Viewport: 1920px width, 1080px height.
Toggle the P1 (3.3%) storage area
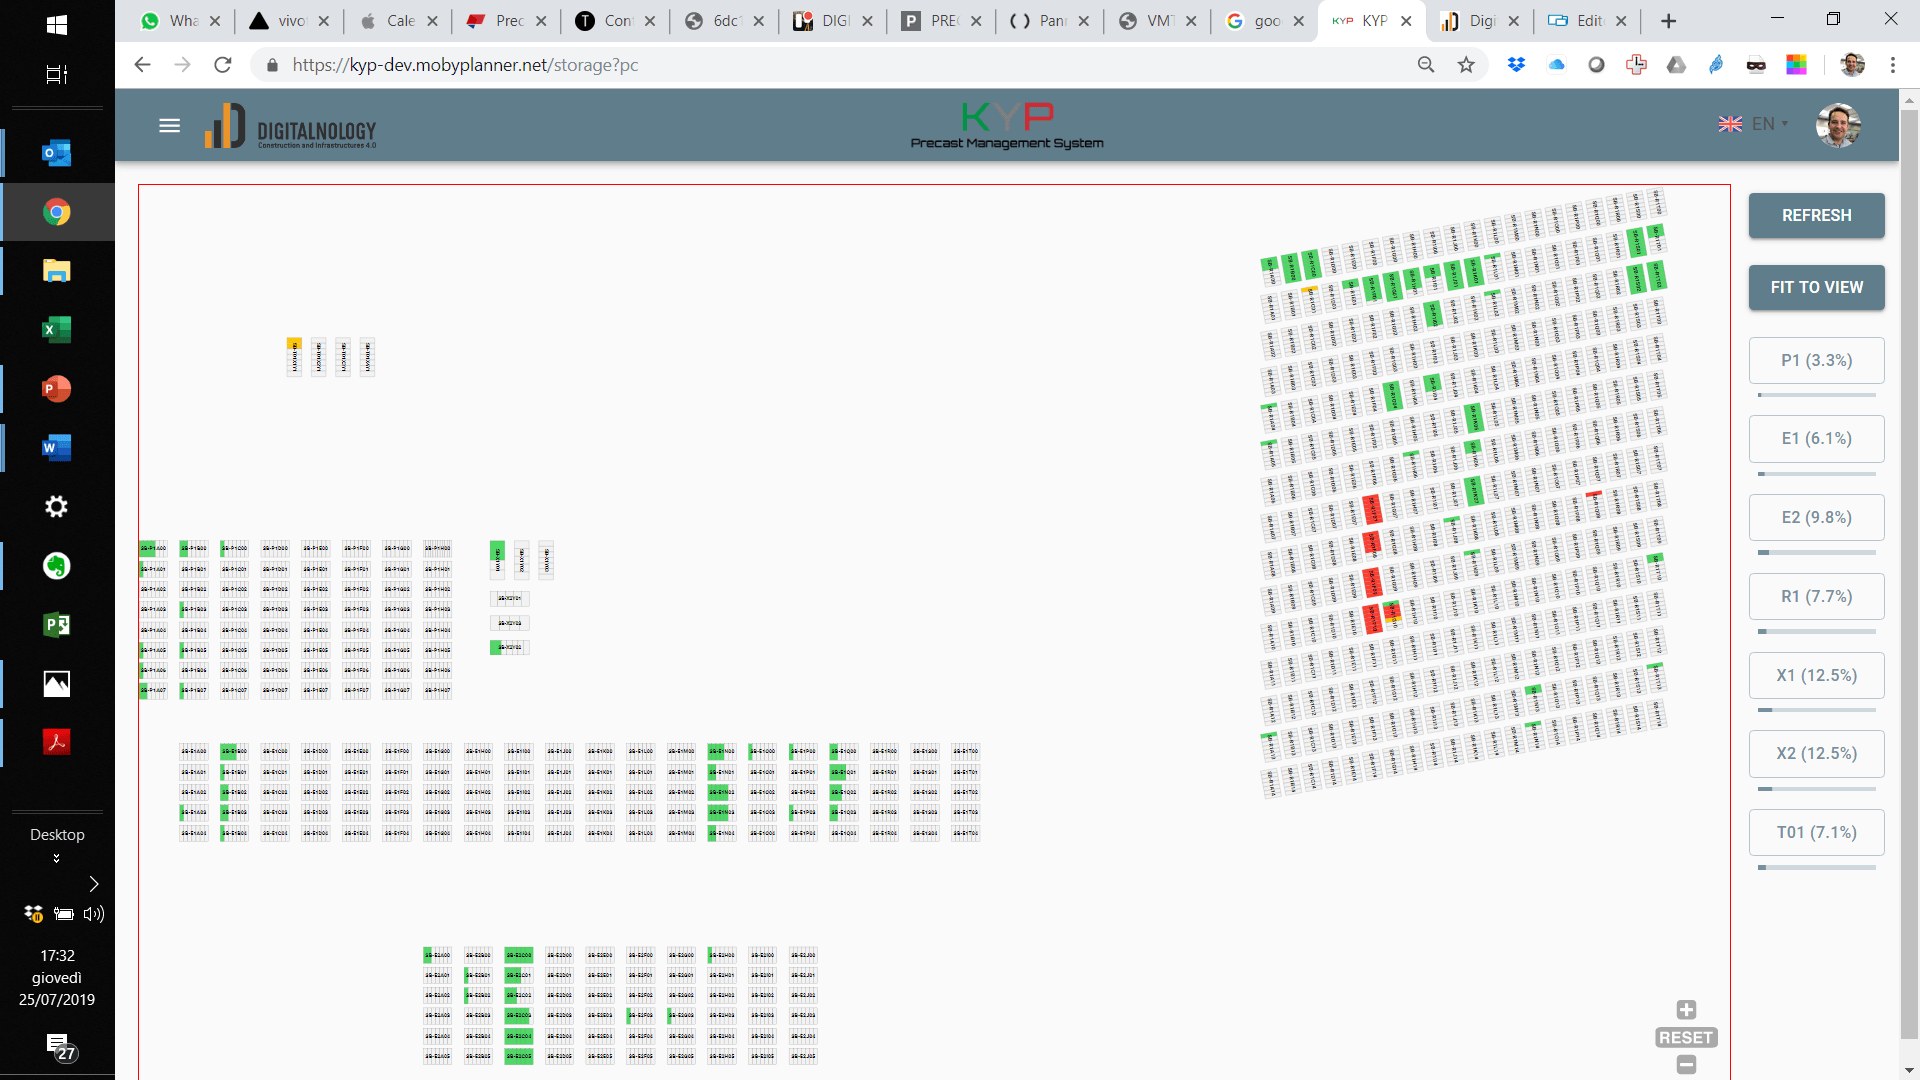pos(1816,360)
